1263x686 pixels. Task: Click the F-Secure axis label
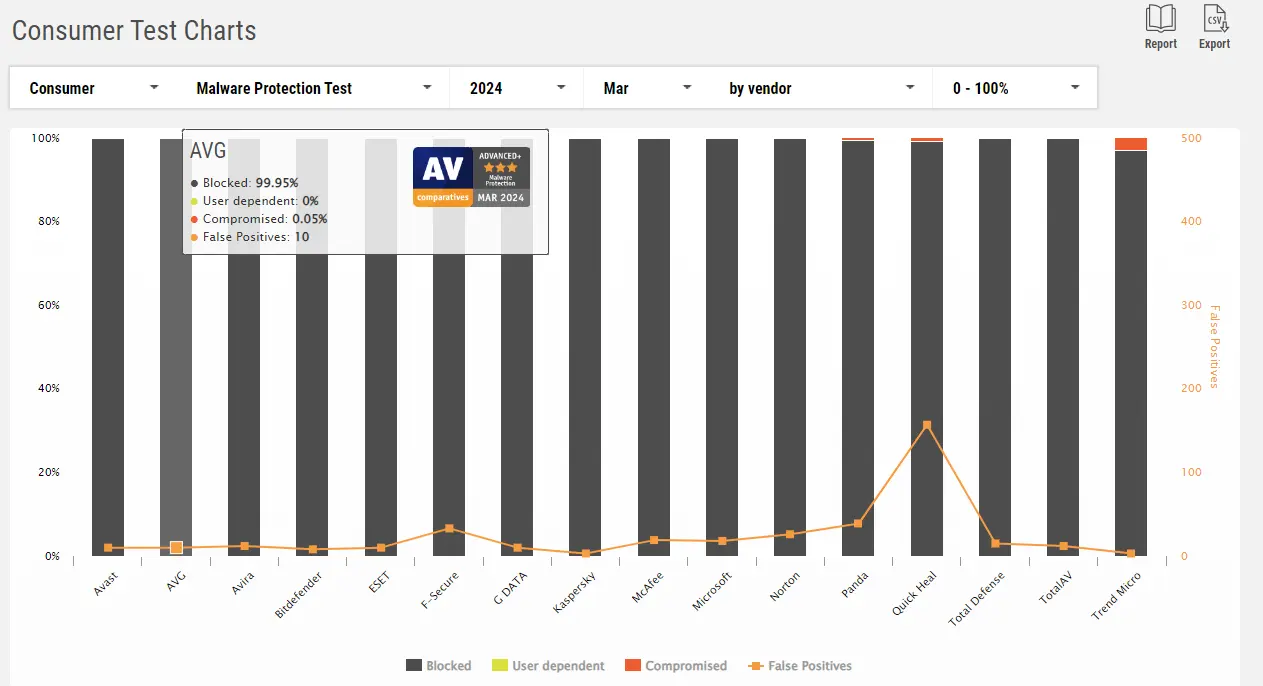tap(441, 590)
